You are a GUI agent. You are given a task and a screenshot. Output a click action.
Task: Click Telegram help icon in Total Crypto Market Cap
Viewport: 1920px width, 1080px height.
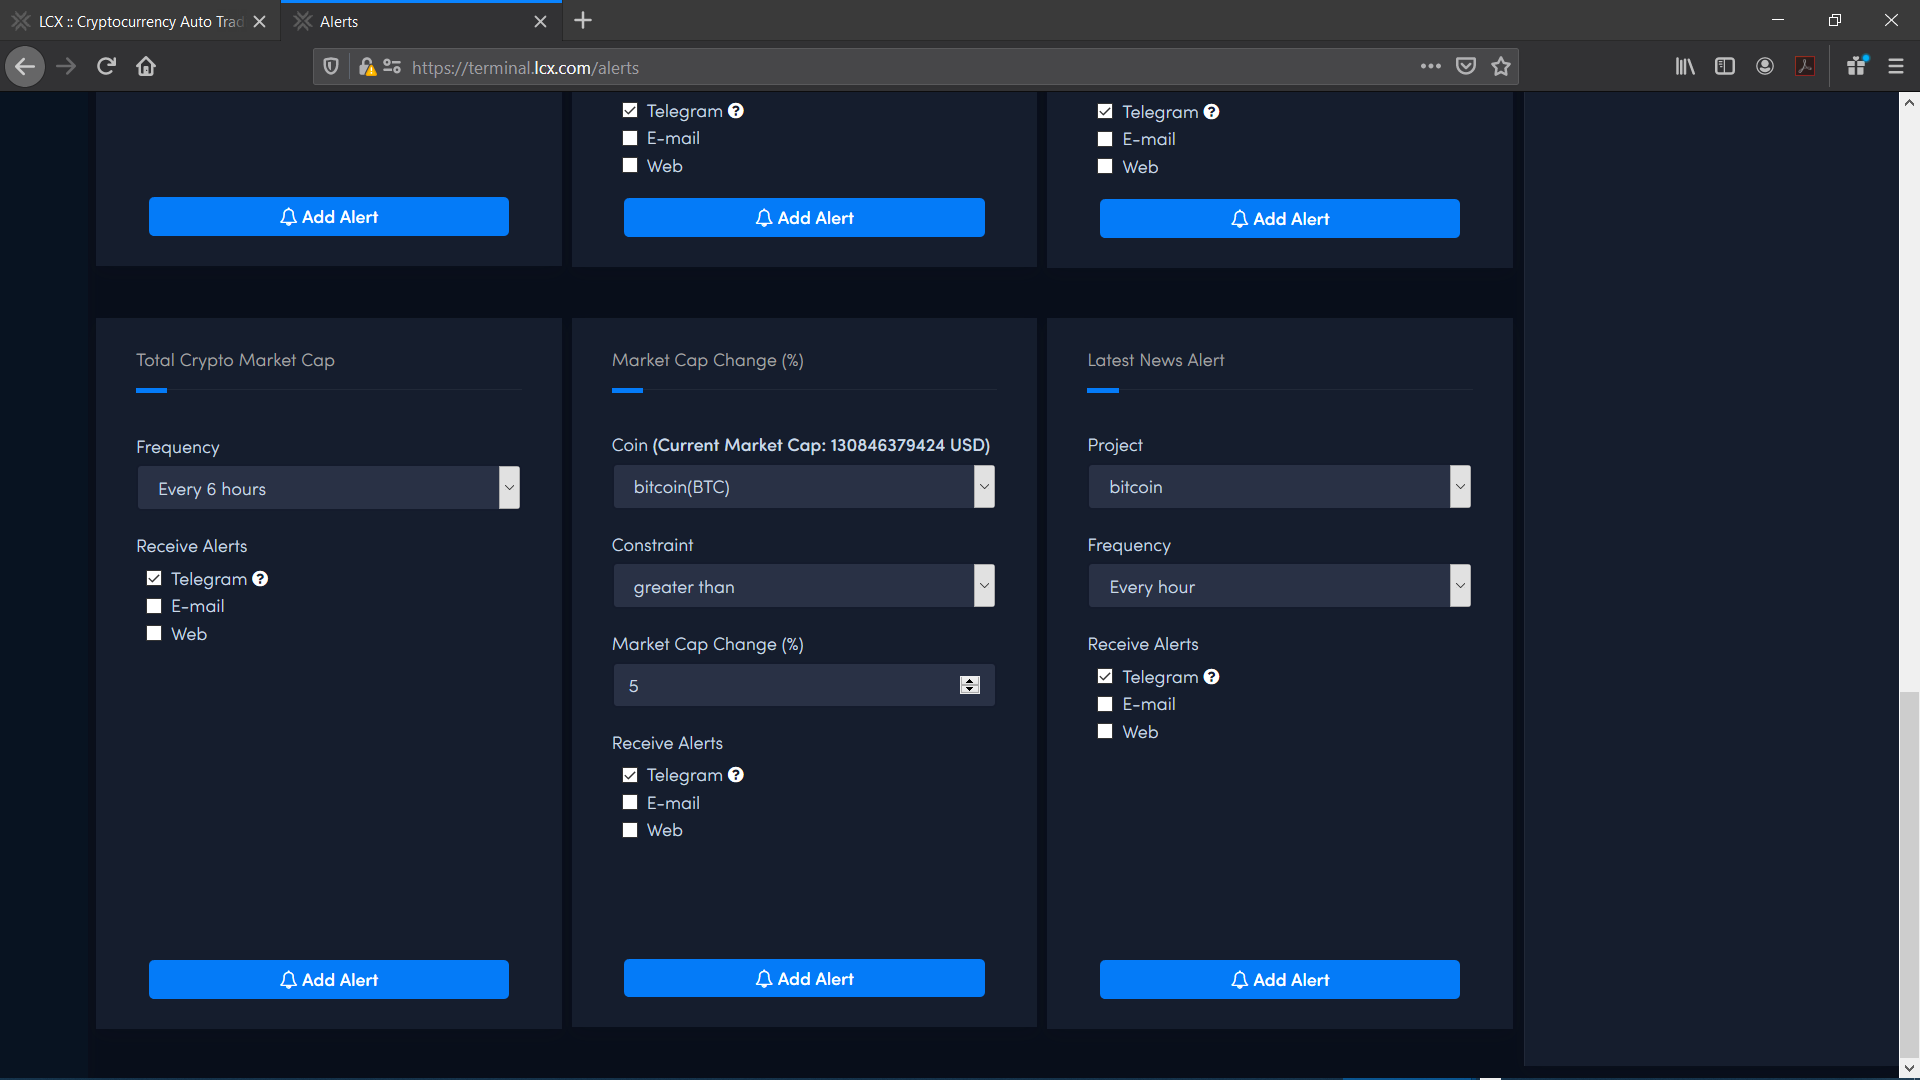click(260, 579)
